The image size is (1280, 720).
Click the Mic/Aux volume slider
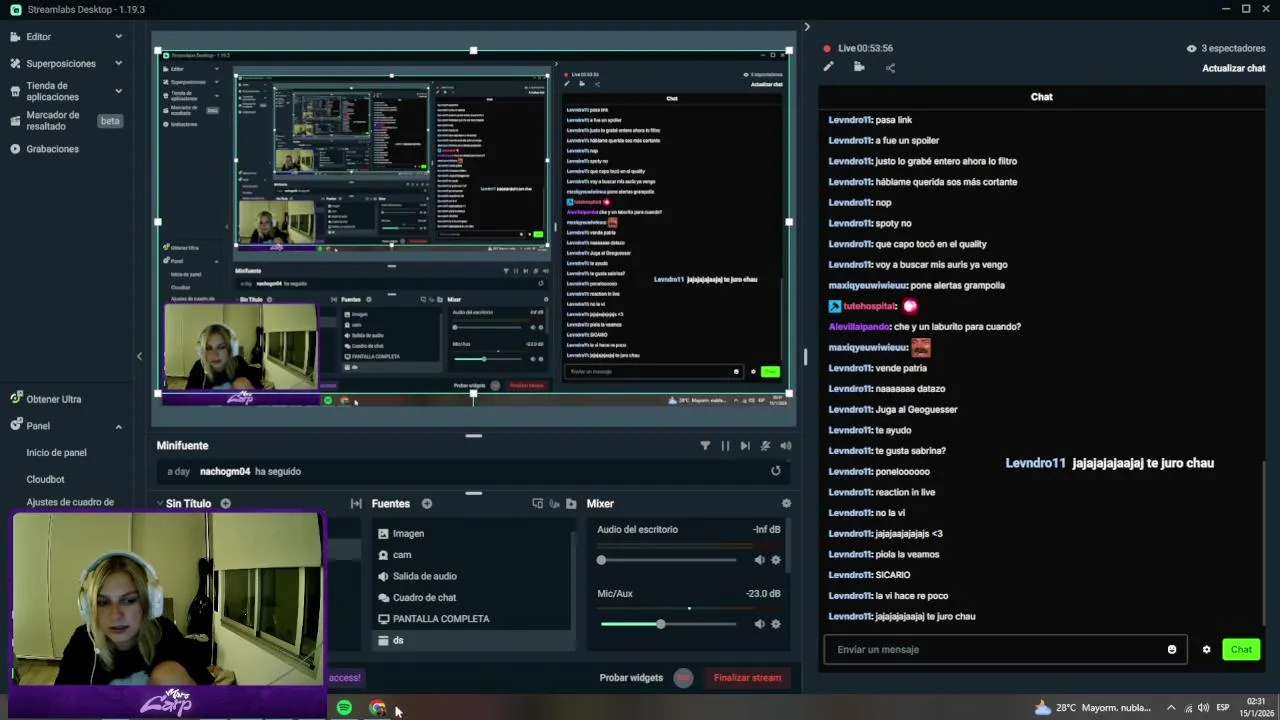point(668,624)
